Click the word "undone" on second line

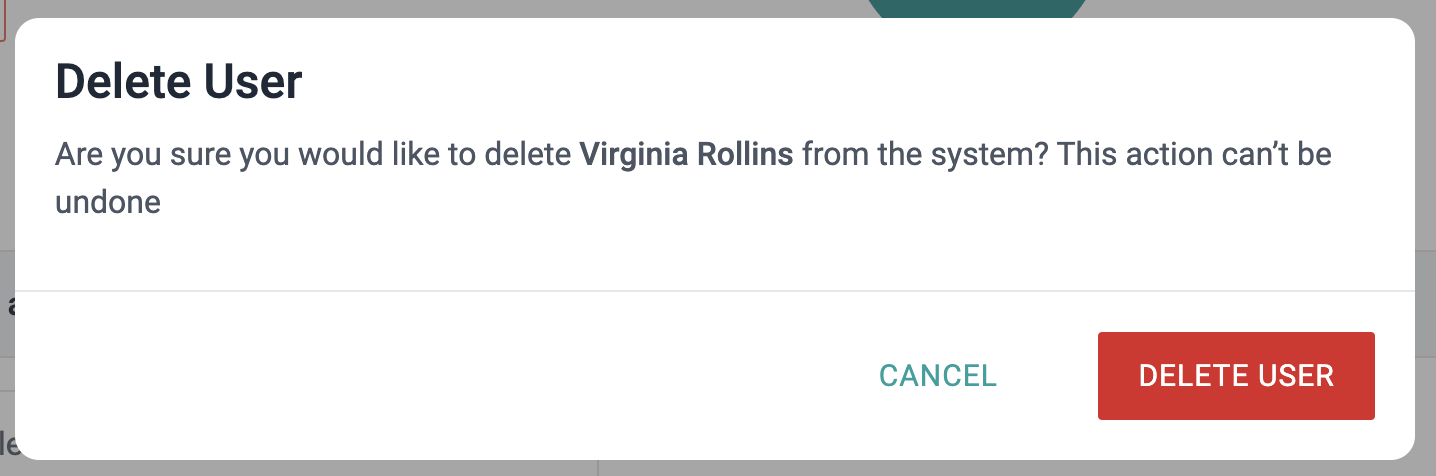pyautogui.click(x=108, y=202)
